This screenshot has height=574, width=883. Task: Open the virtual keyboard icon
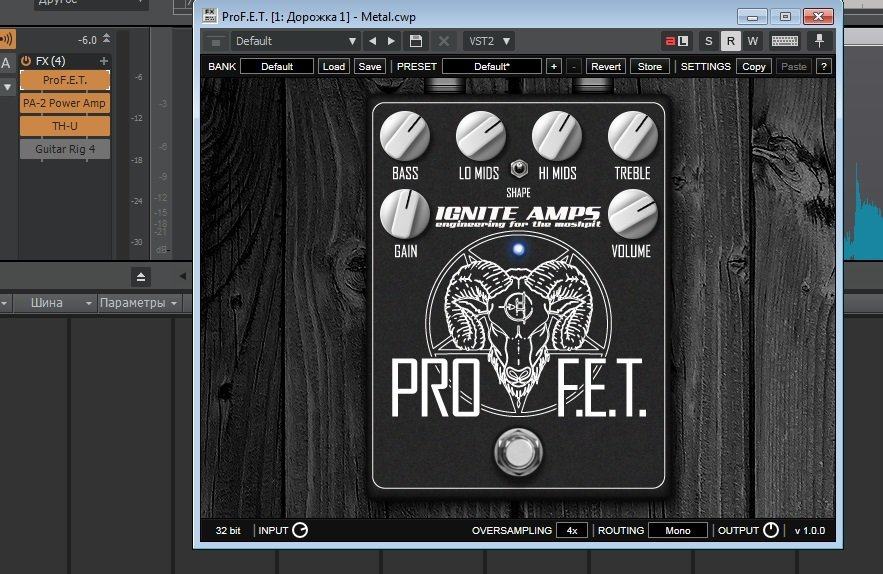pyautogui.click(x=784, y=41)
